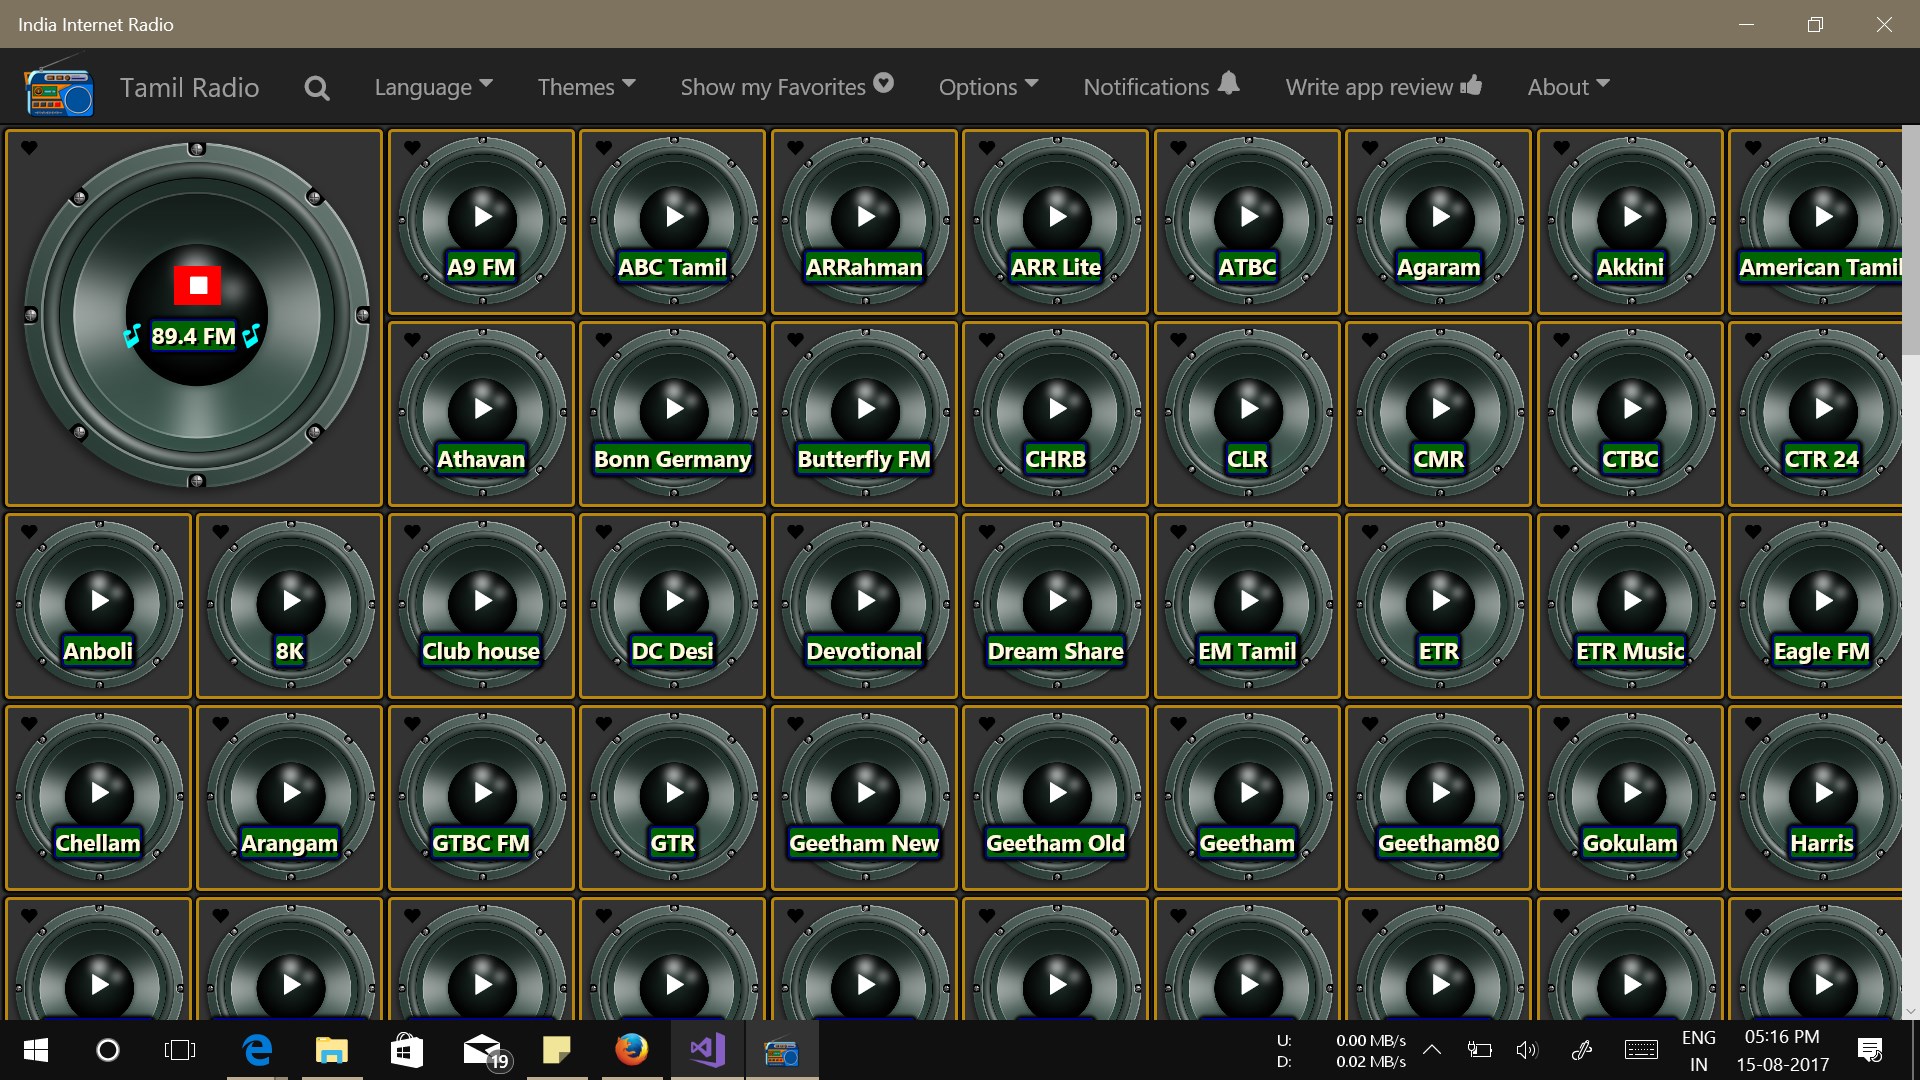Play the GTBC FM station
1920x1080 pixels.
483,793
